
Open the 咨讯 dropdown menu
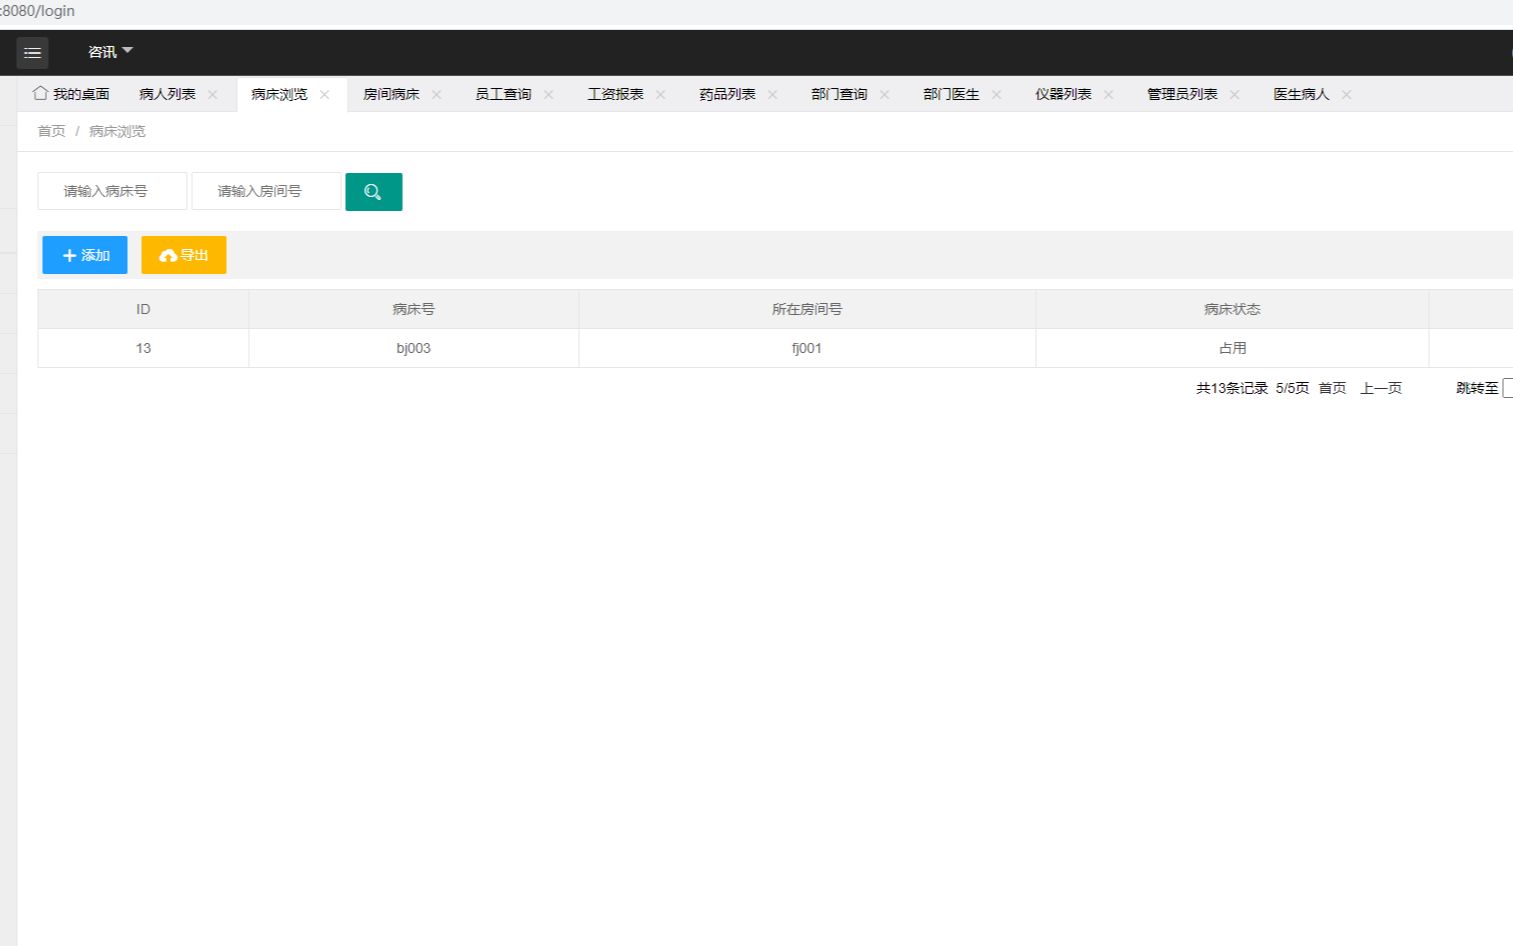[x=110, y=52]
